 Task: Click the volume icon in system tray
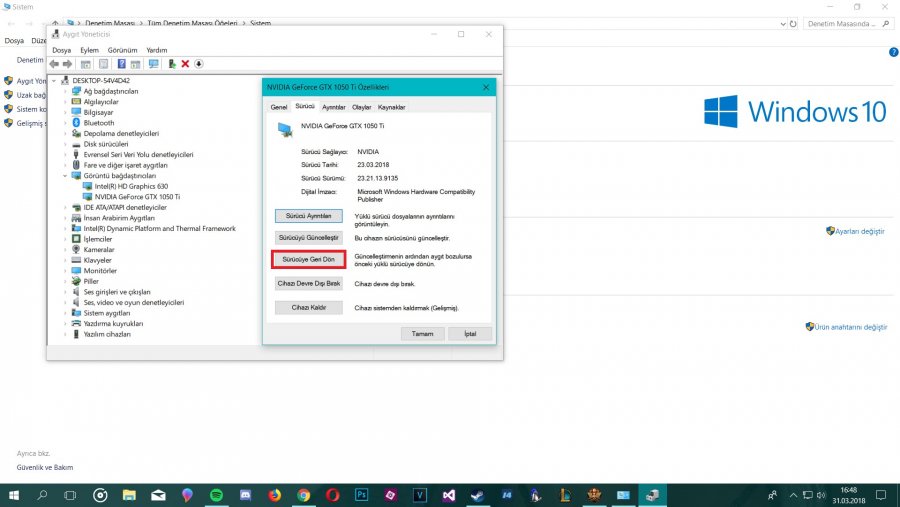coord(821,495)
